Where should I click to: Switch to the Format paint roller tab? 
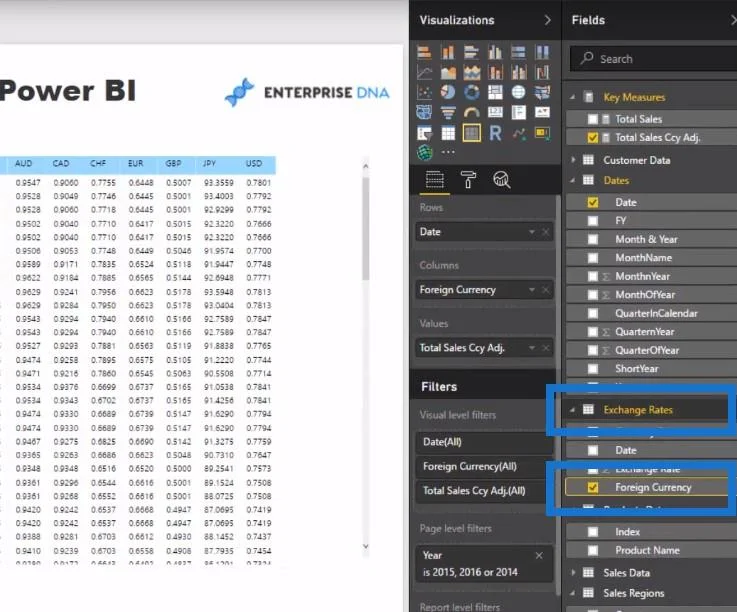(x=468, y=180)
